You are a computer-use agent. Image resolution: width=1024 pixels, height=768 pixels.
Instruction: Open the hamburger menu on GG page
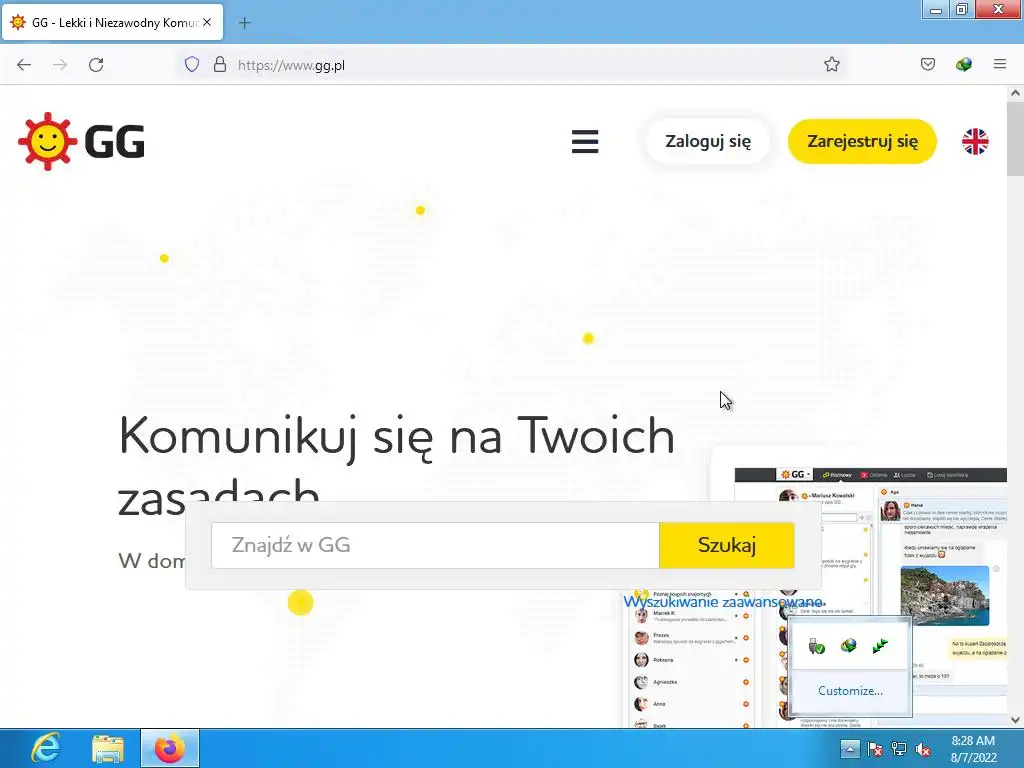(584, 141)
